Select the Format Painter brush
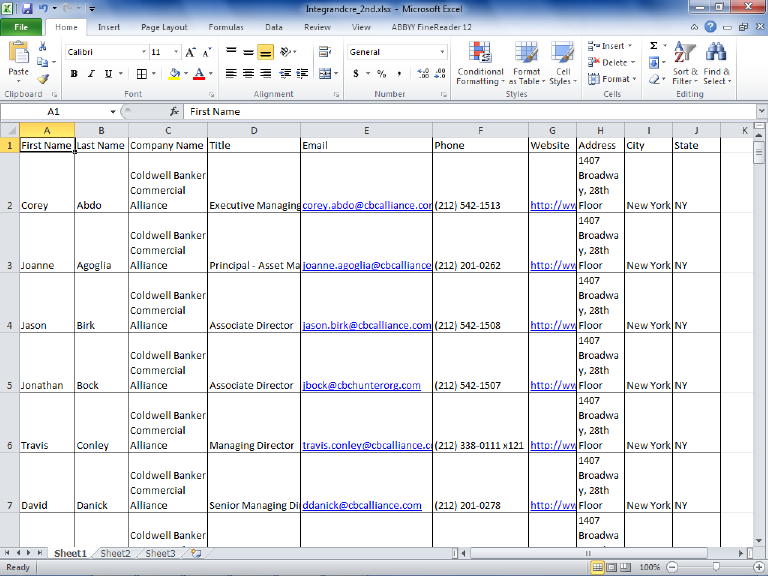The width and height of the screenshot is (768, 576). pyautogui.click(x=43, y=78)
